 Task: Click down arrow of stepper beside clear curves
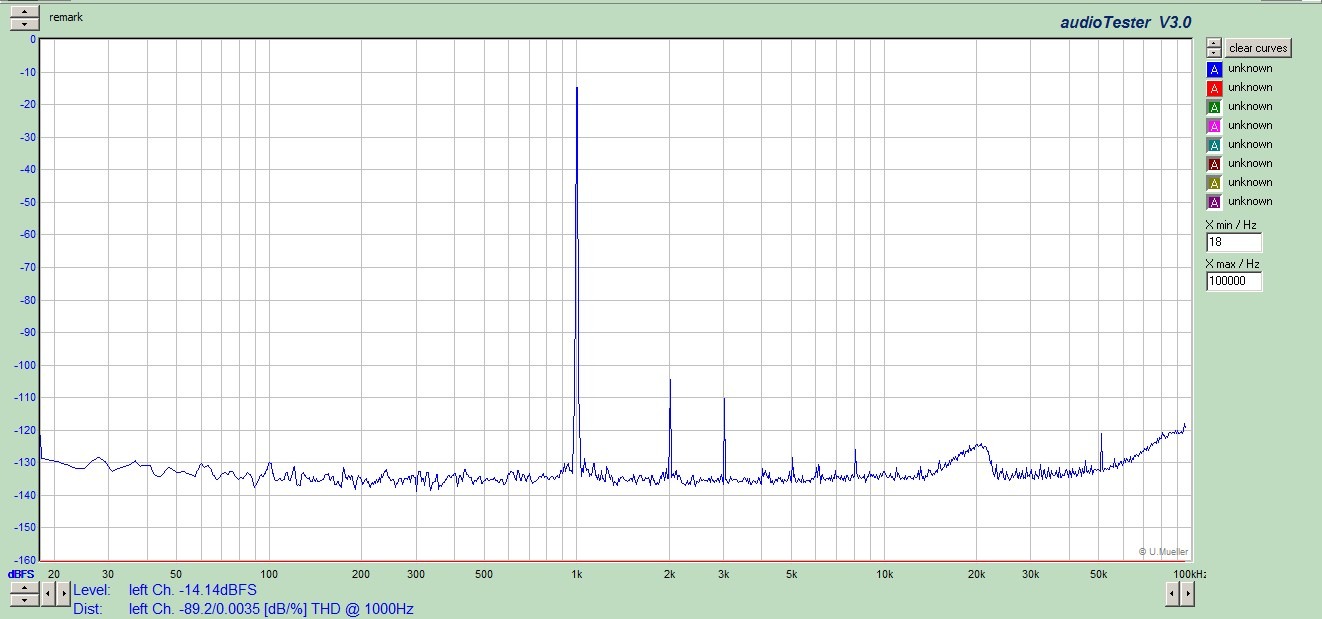[1214, 53]
